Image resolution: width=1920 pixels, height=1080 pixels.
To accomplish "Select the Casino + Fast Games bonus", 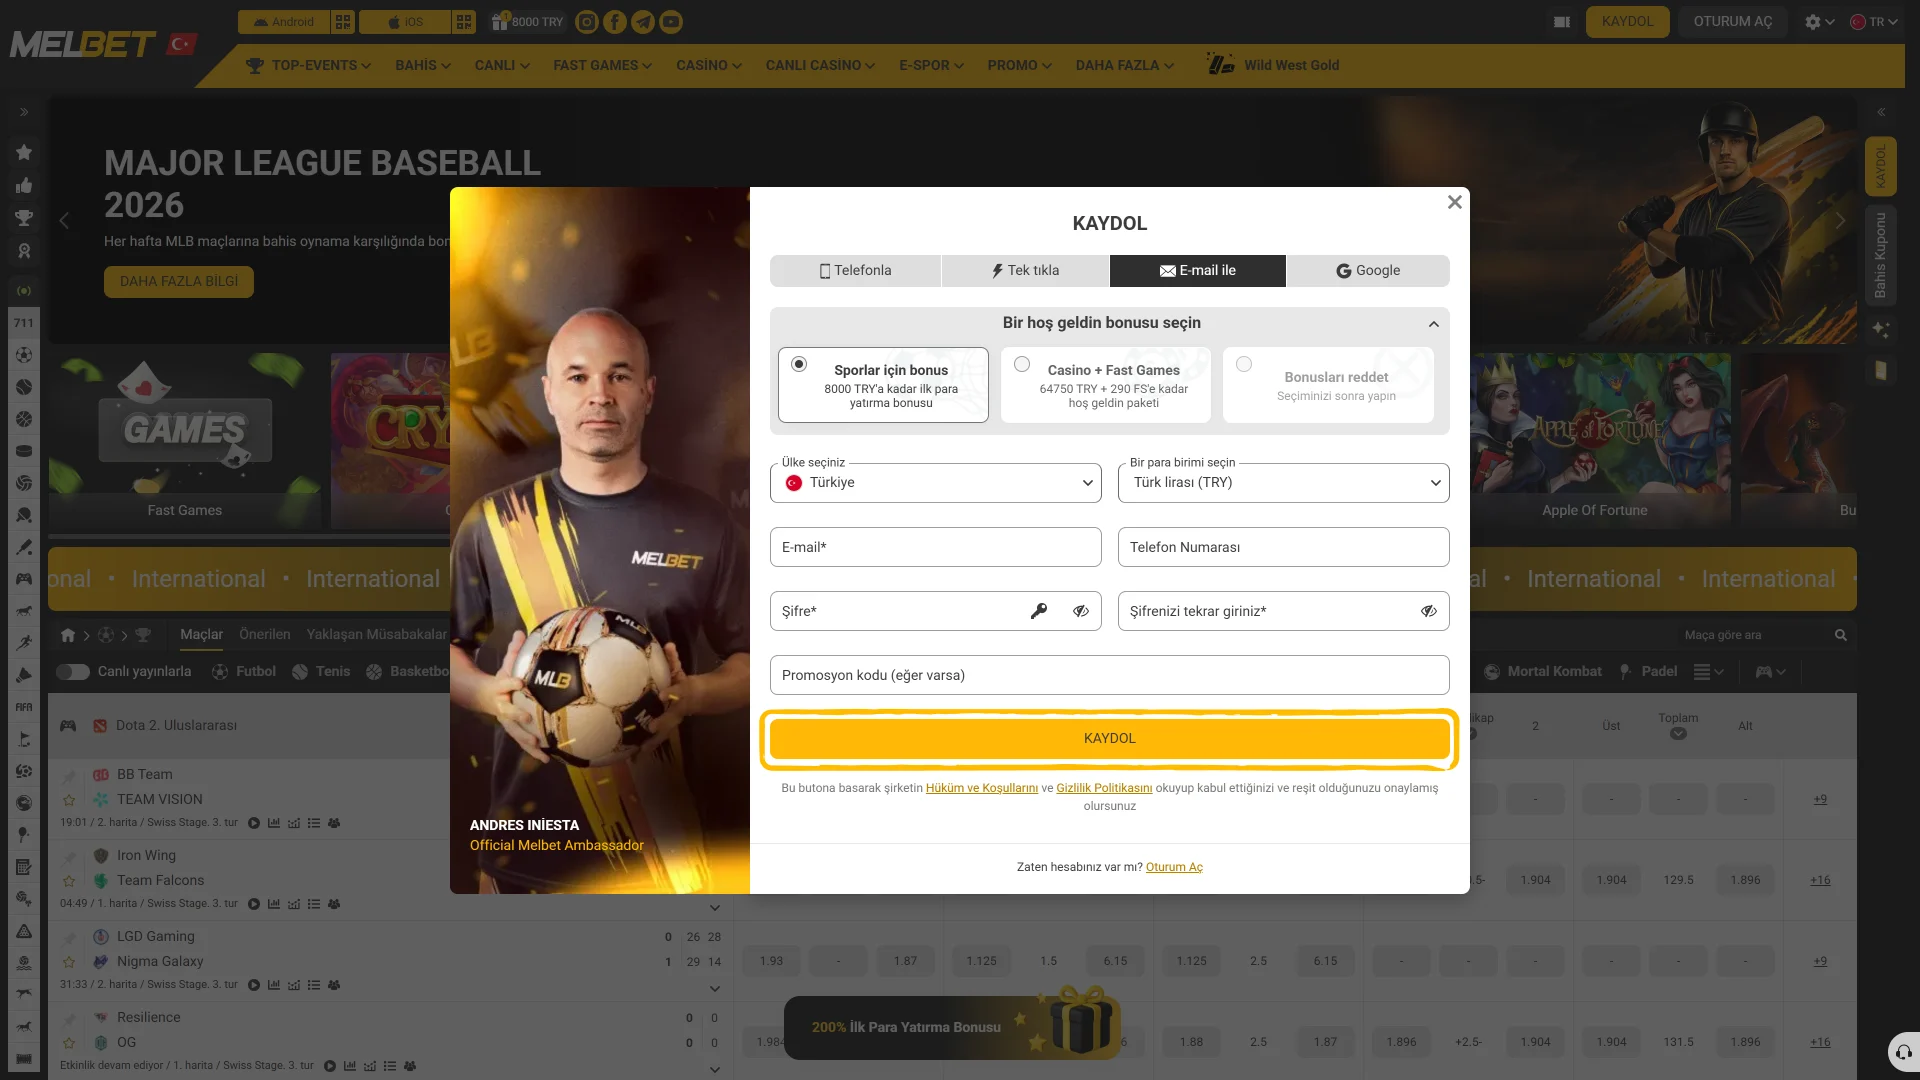I will (x=1106, y=385).
